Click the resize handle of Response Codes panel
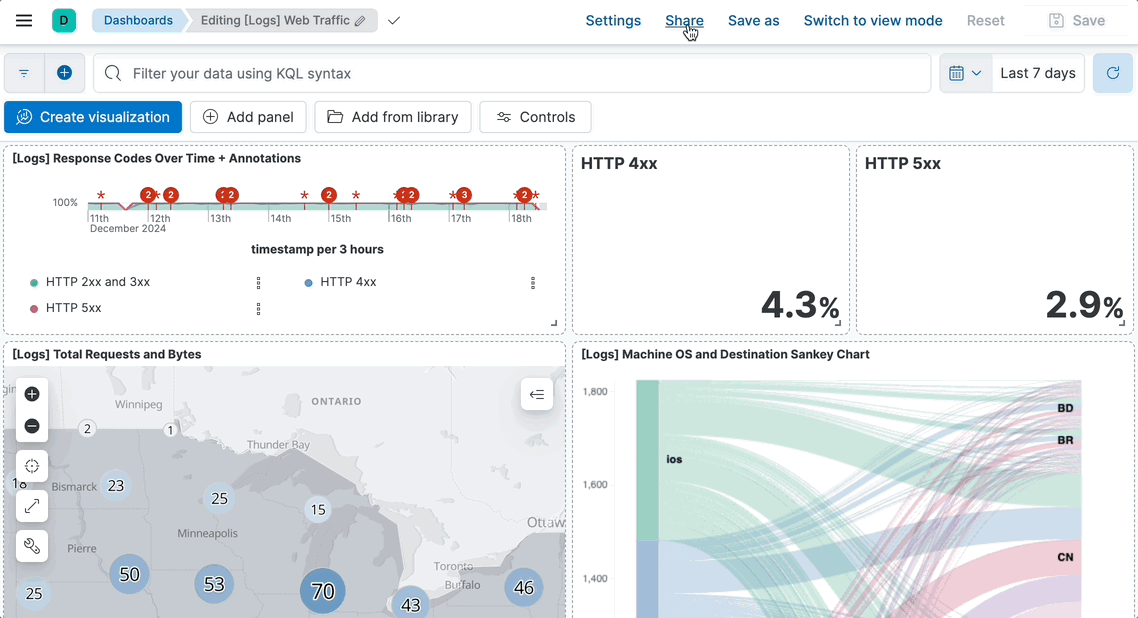The width and height of the screenshot is (1138, 618). [x=554, y=324]
